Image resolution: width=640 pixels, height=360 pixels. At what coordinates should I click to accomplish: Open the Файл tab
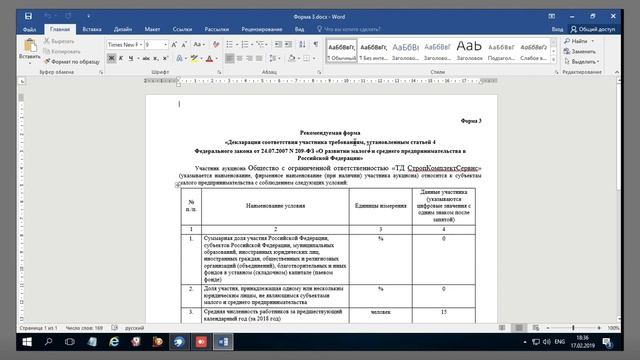point(29,29)
